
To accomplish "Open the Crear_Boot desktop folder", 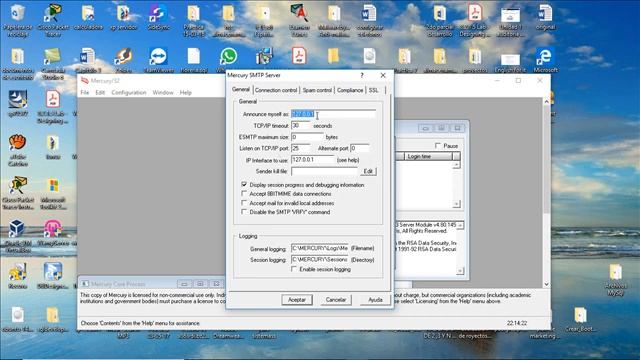I will [580, 315].
